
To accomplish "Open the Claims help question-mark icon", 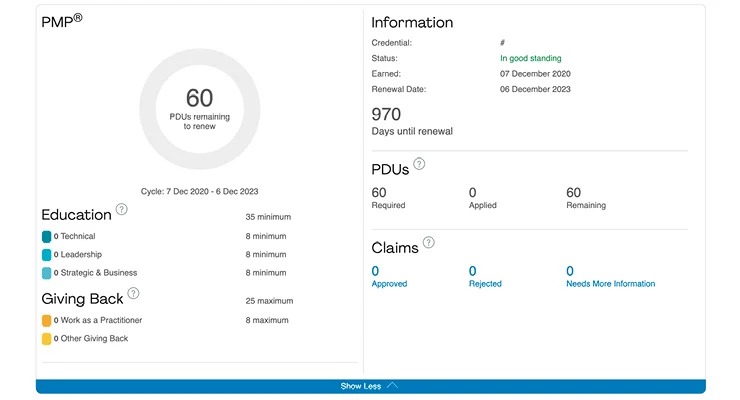I will [429, 242].
